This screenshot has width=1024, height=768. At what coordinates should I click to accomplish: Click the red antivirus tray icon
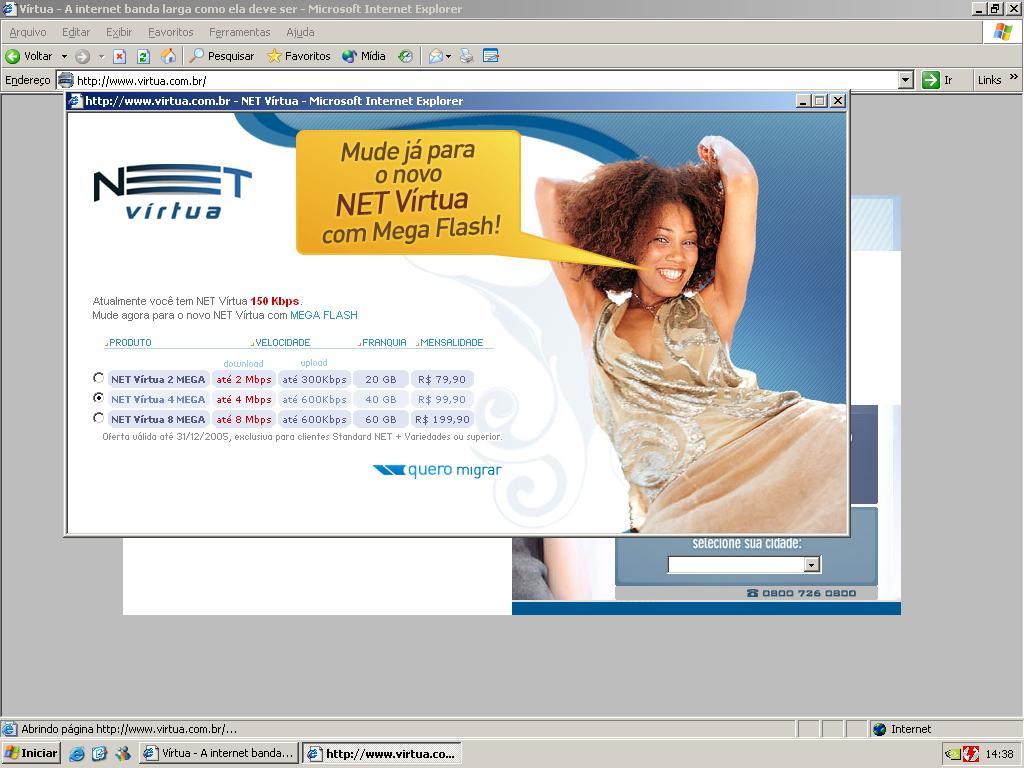click(971, 754)
